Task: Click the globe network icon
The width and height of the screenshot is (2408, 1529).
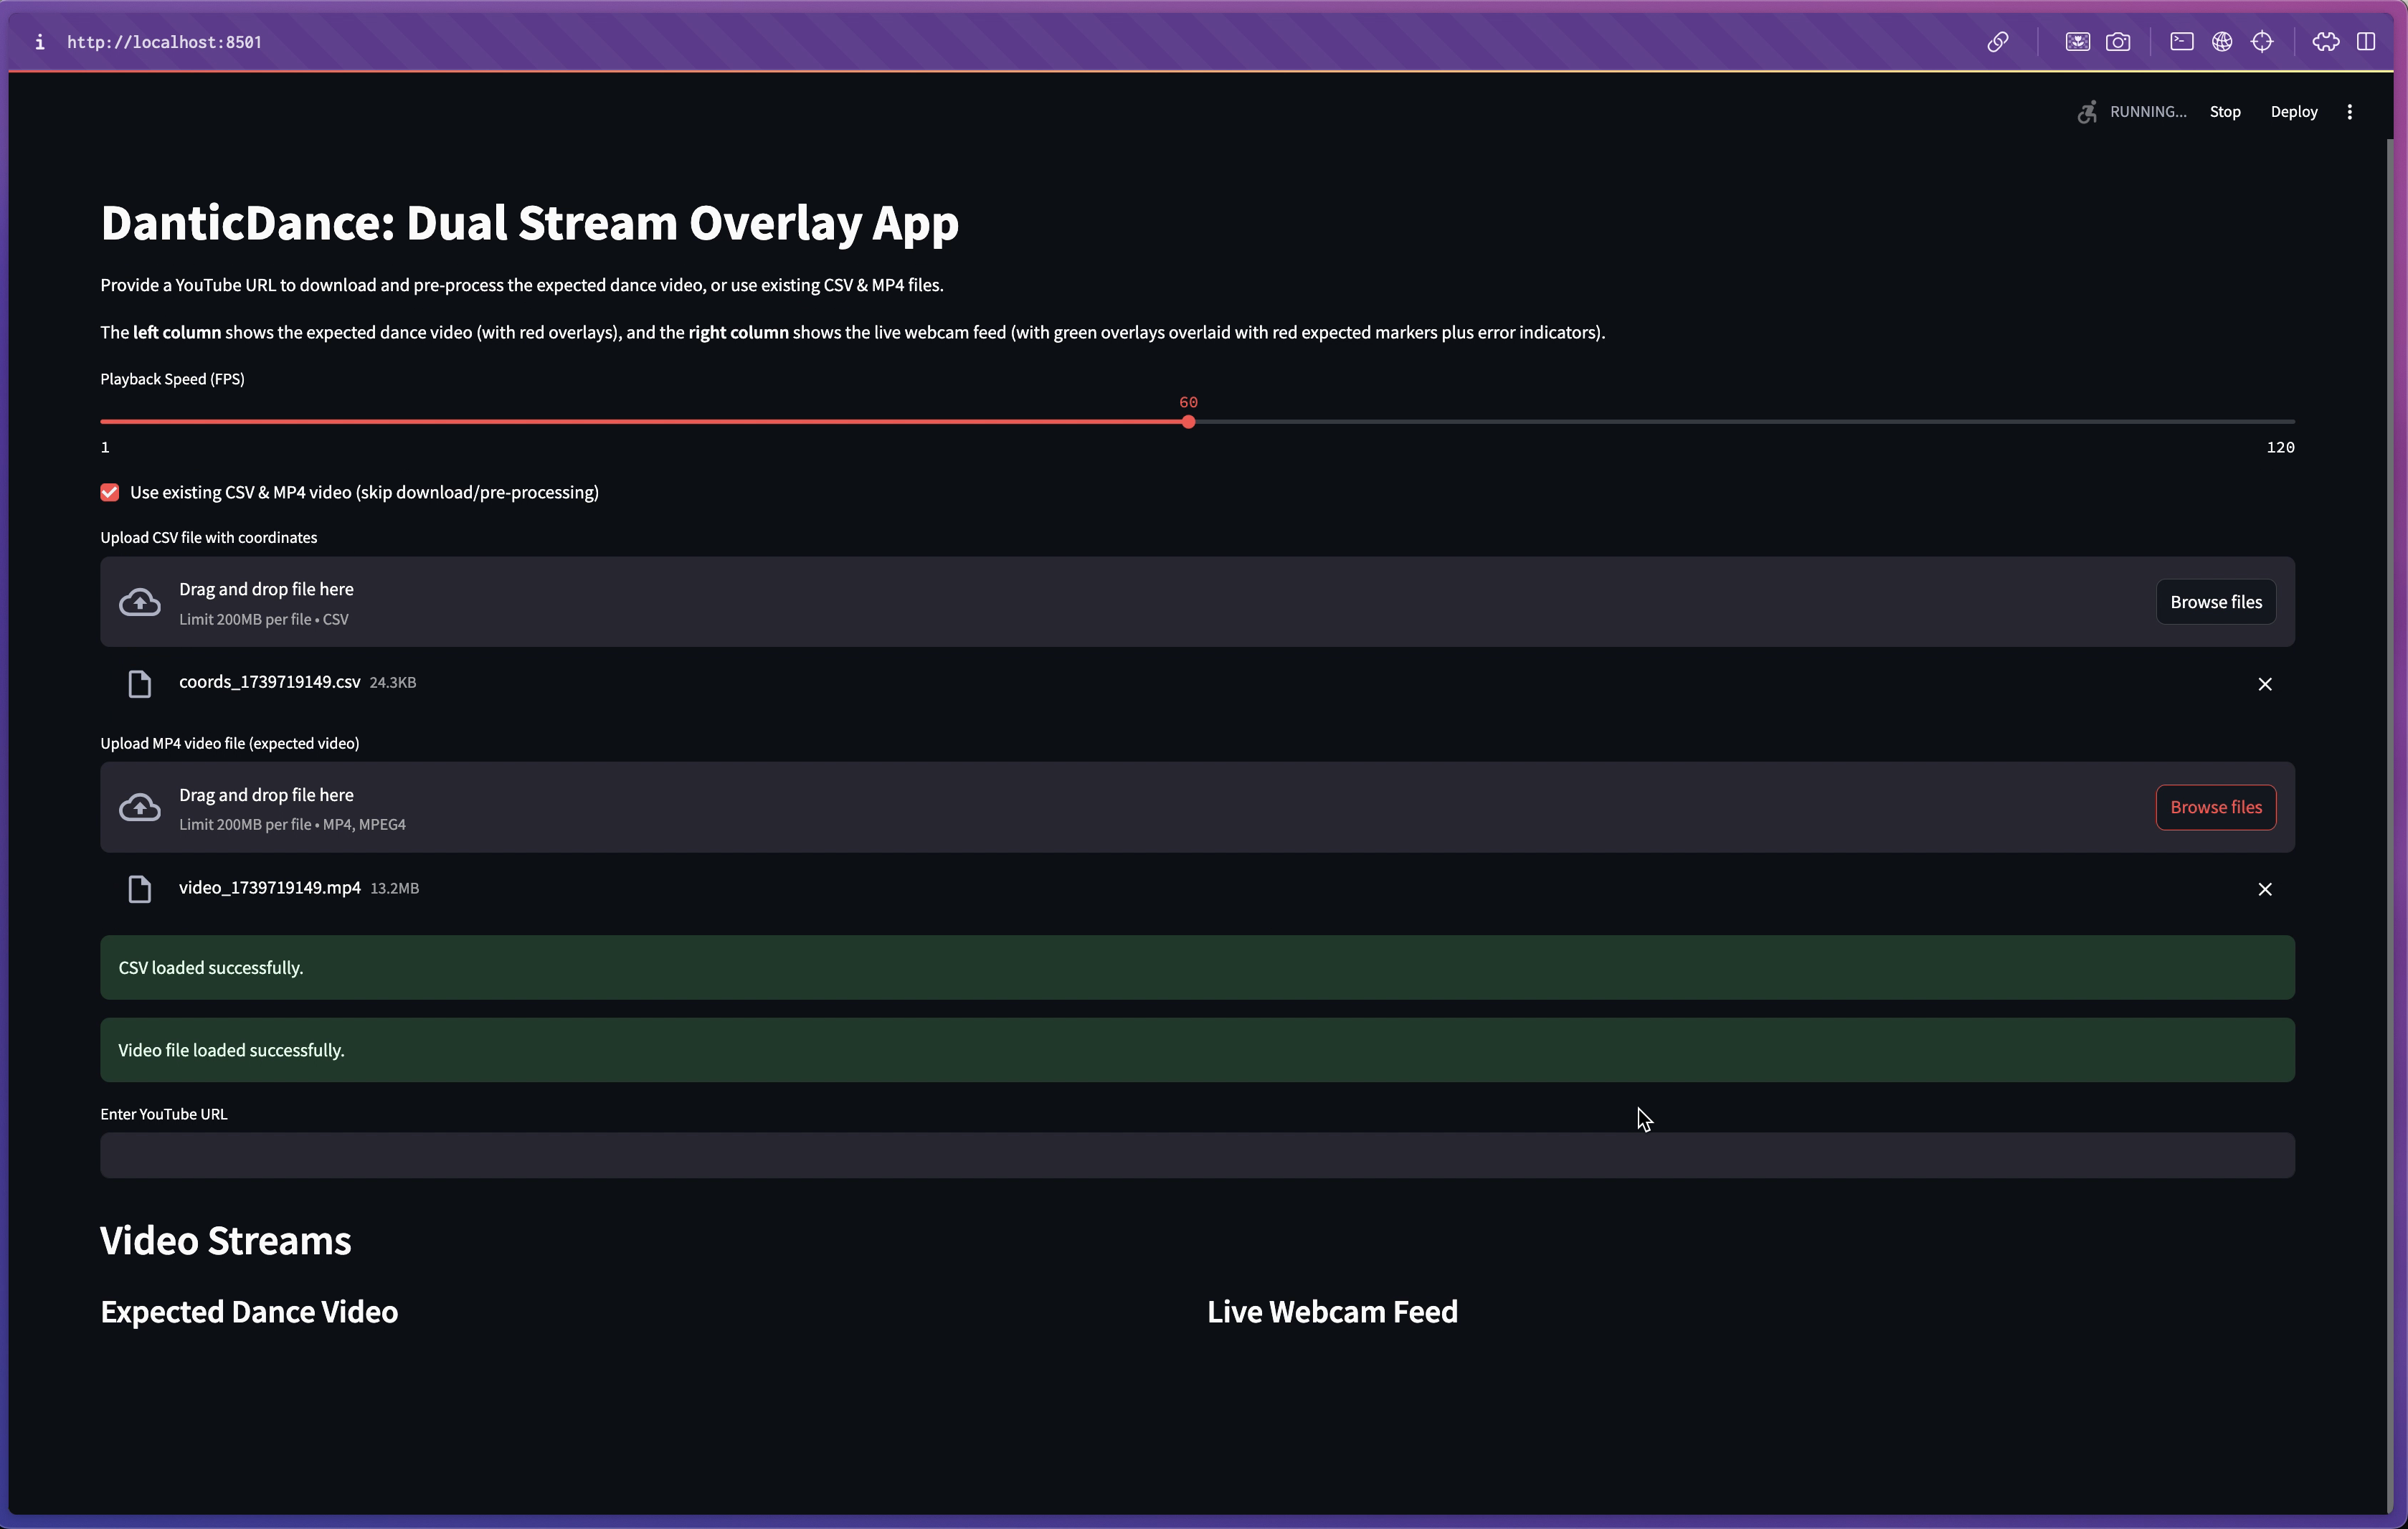Action: click(x=2221, y=42)
